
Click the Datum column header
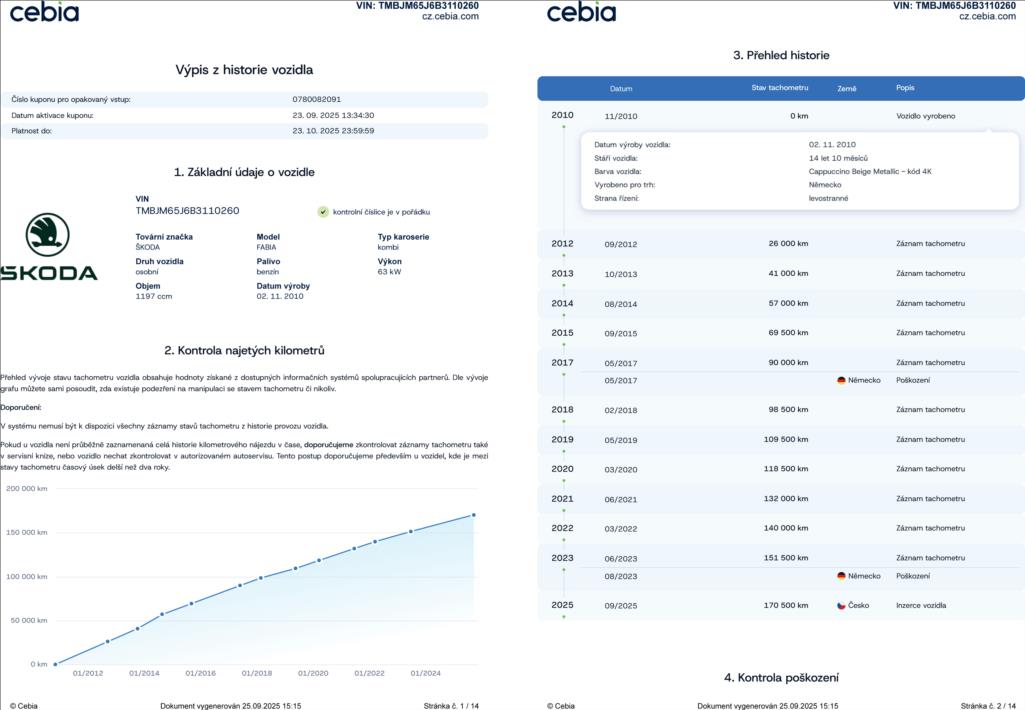[621, 88]
